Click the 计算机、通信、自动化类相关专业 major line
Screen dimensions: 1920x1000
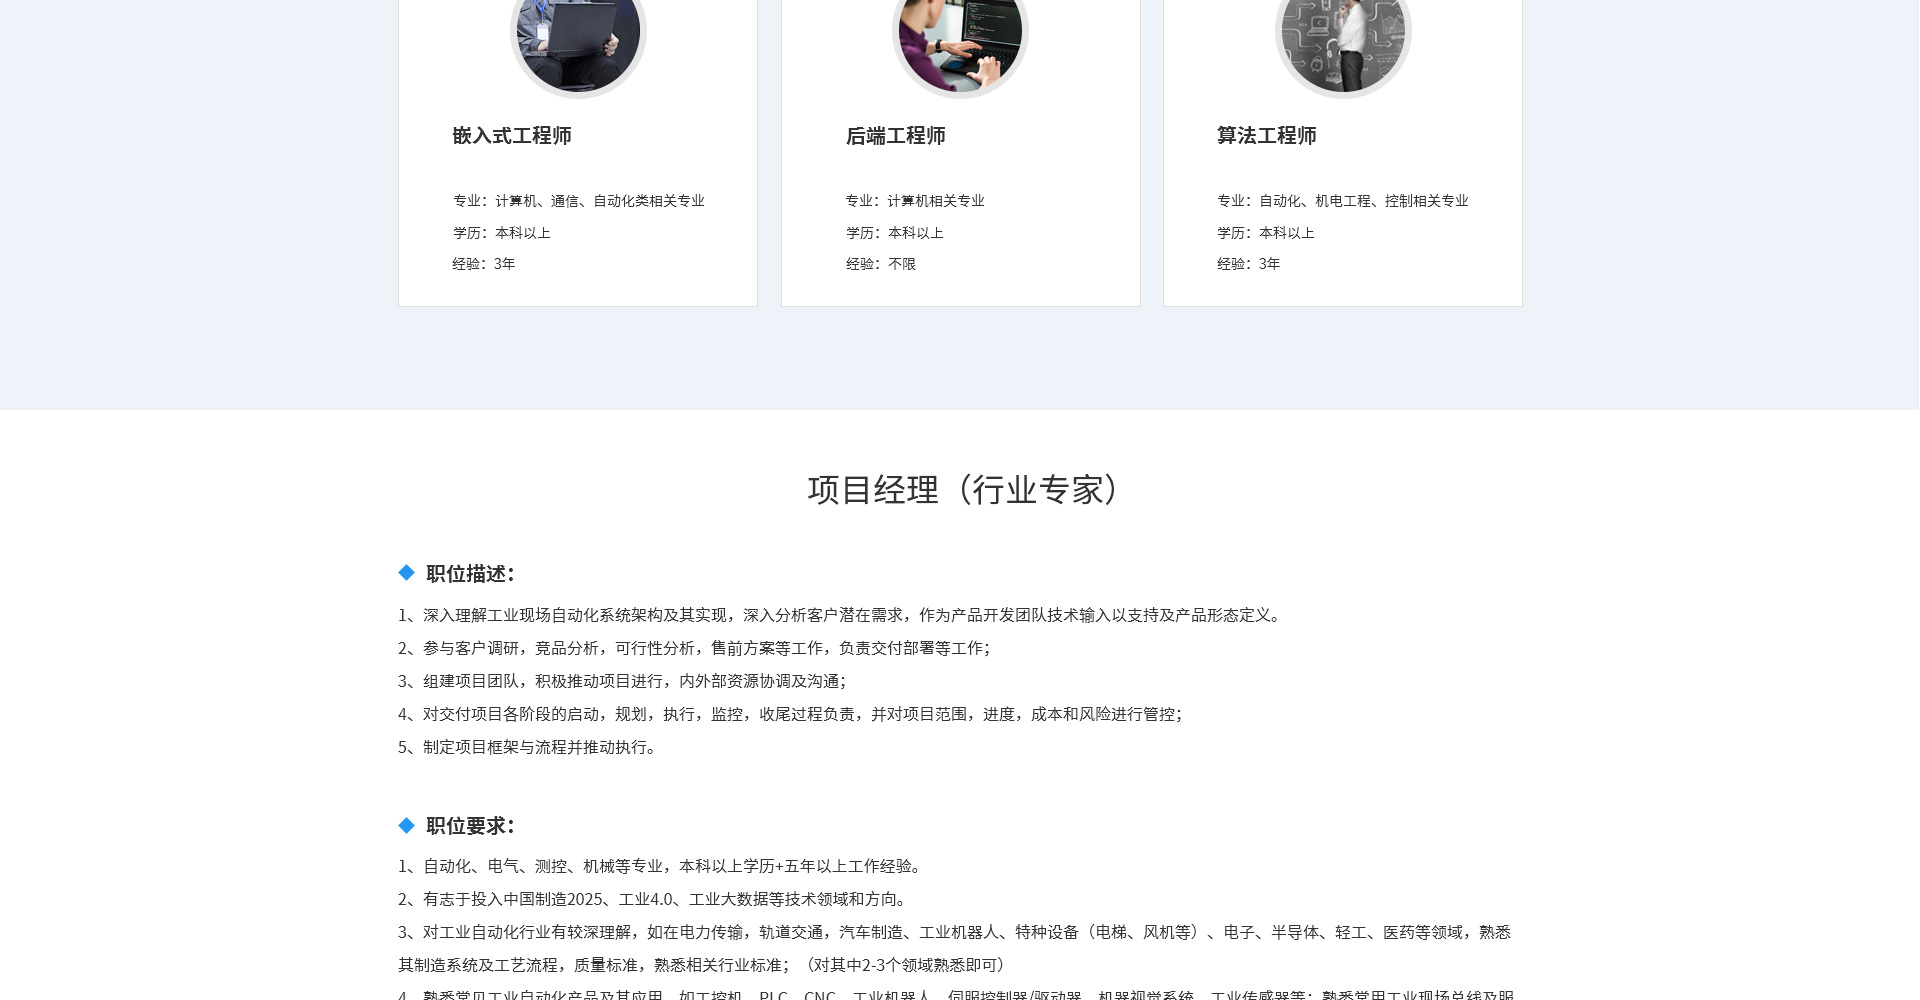pyautogui.click(x=578, y=201)
